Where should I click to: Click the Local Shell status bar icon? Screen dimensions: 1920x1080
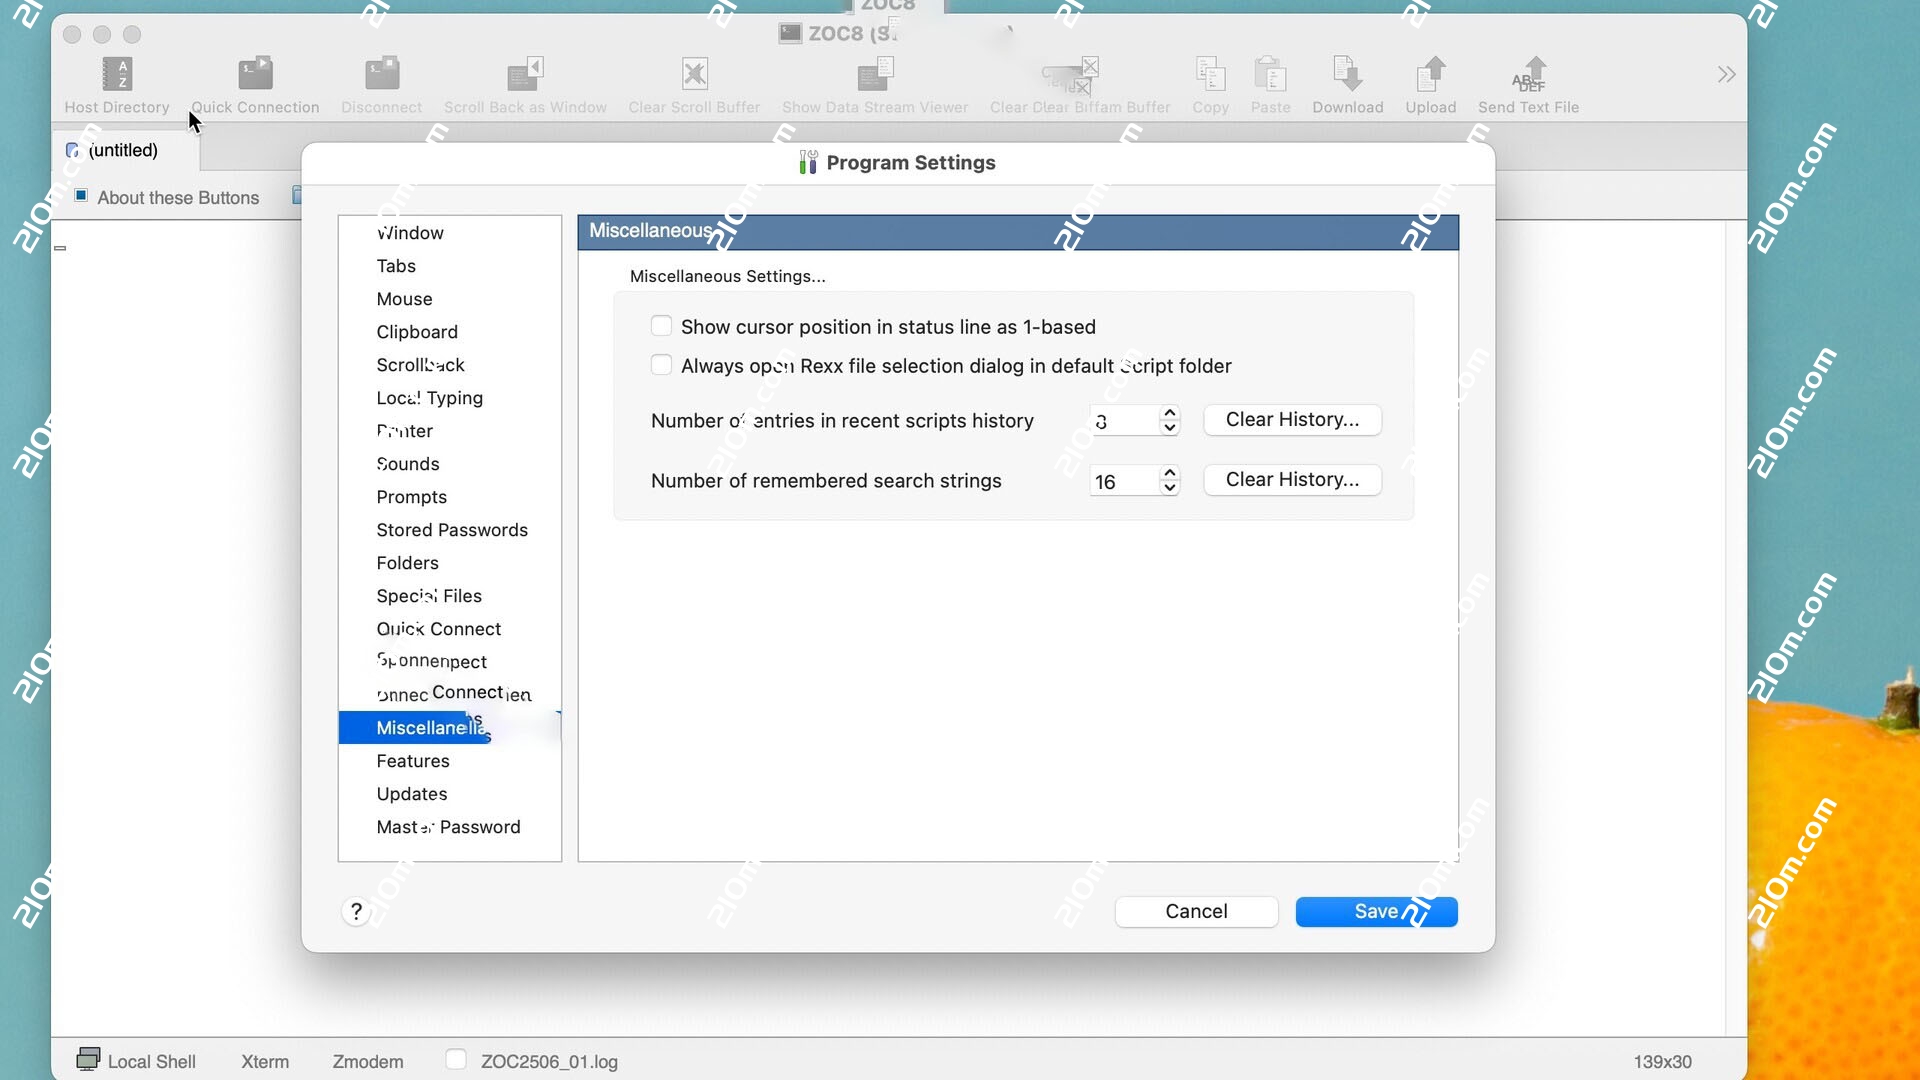(88, 1059)
